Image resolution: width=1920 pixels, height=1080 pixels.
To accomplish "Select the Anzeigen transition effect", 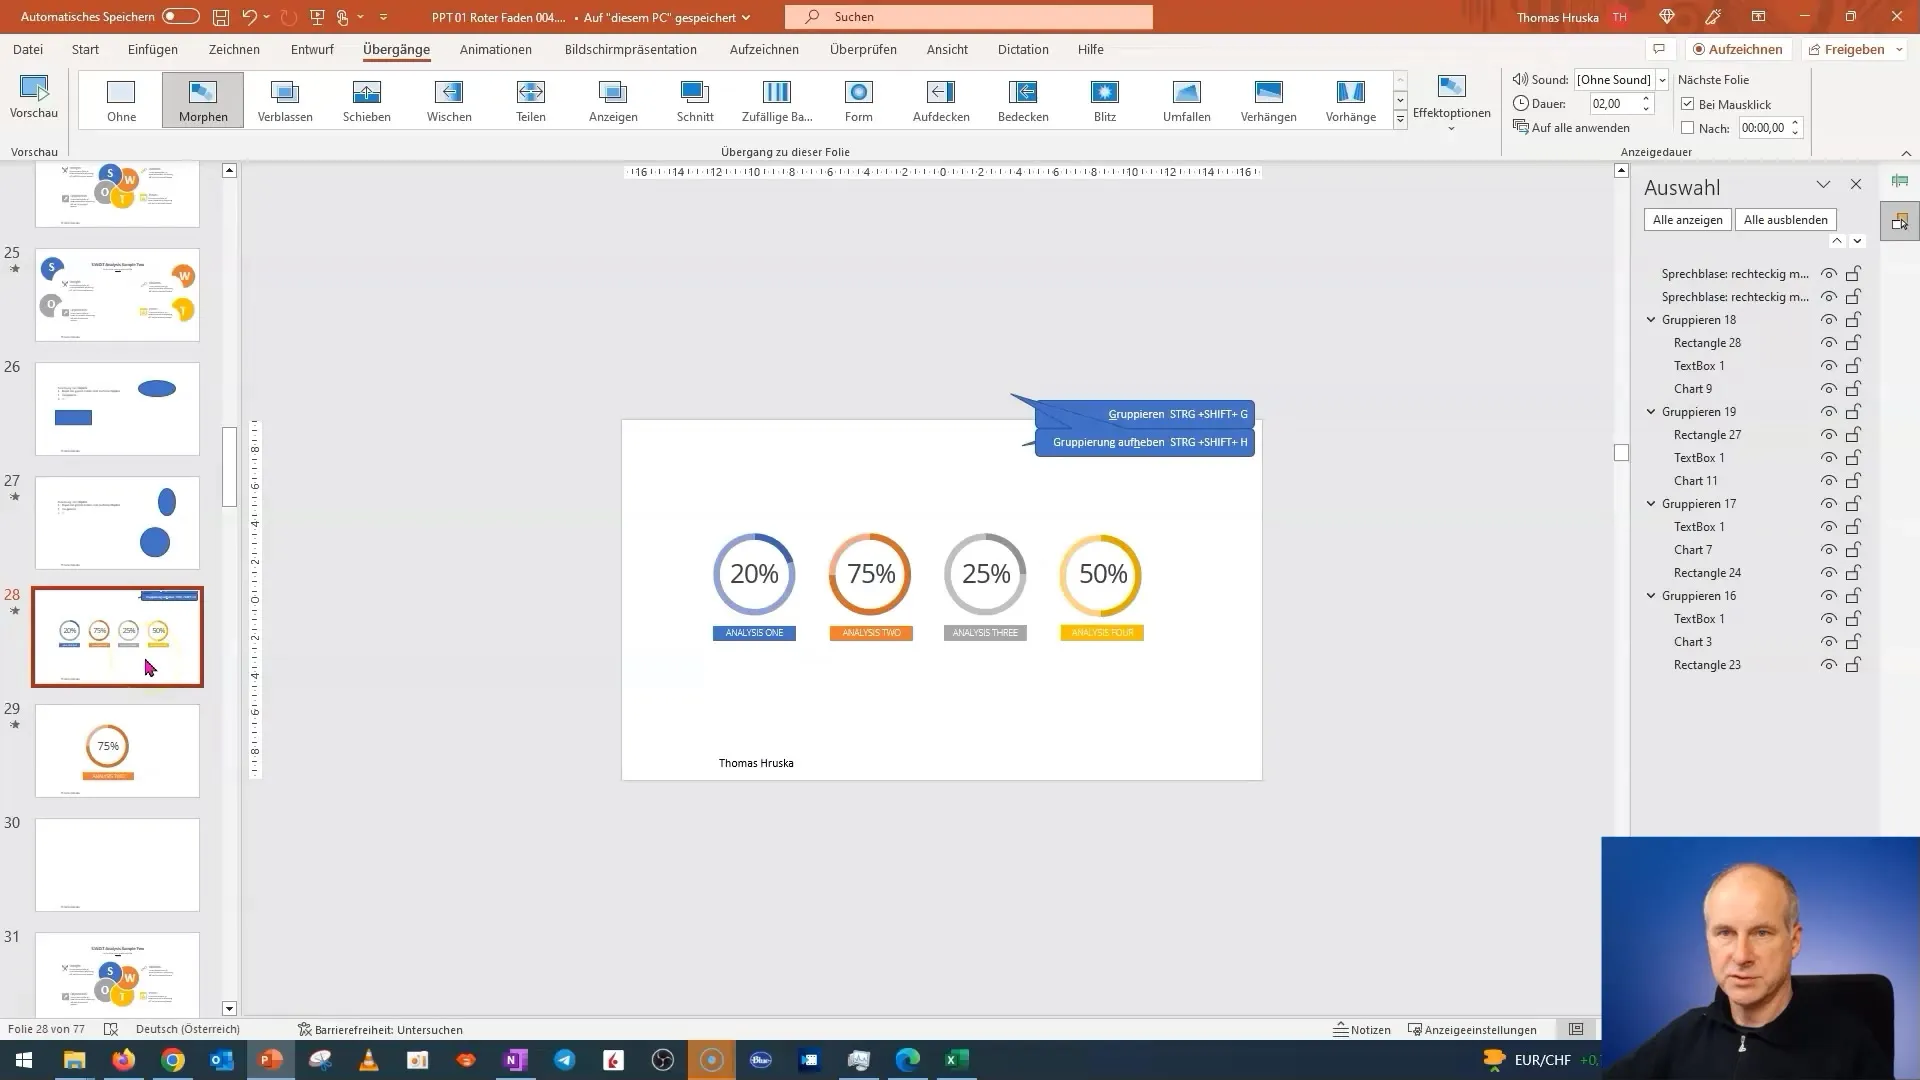I will tap(612, 99).
